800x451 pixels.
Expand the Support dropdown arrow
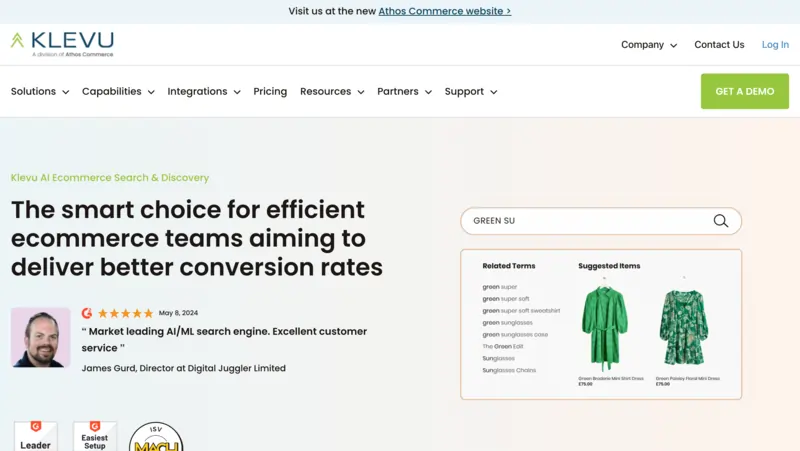click(493, 92)
